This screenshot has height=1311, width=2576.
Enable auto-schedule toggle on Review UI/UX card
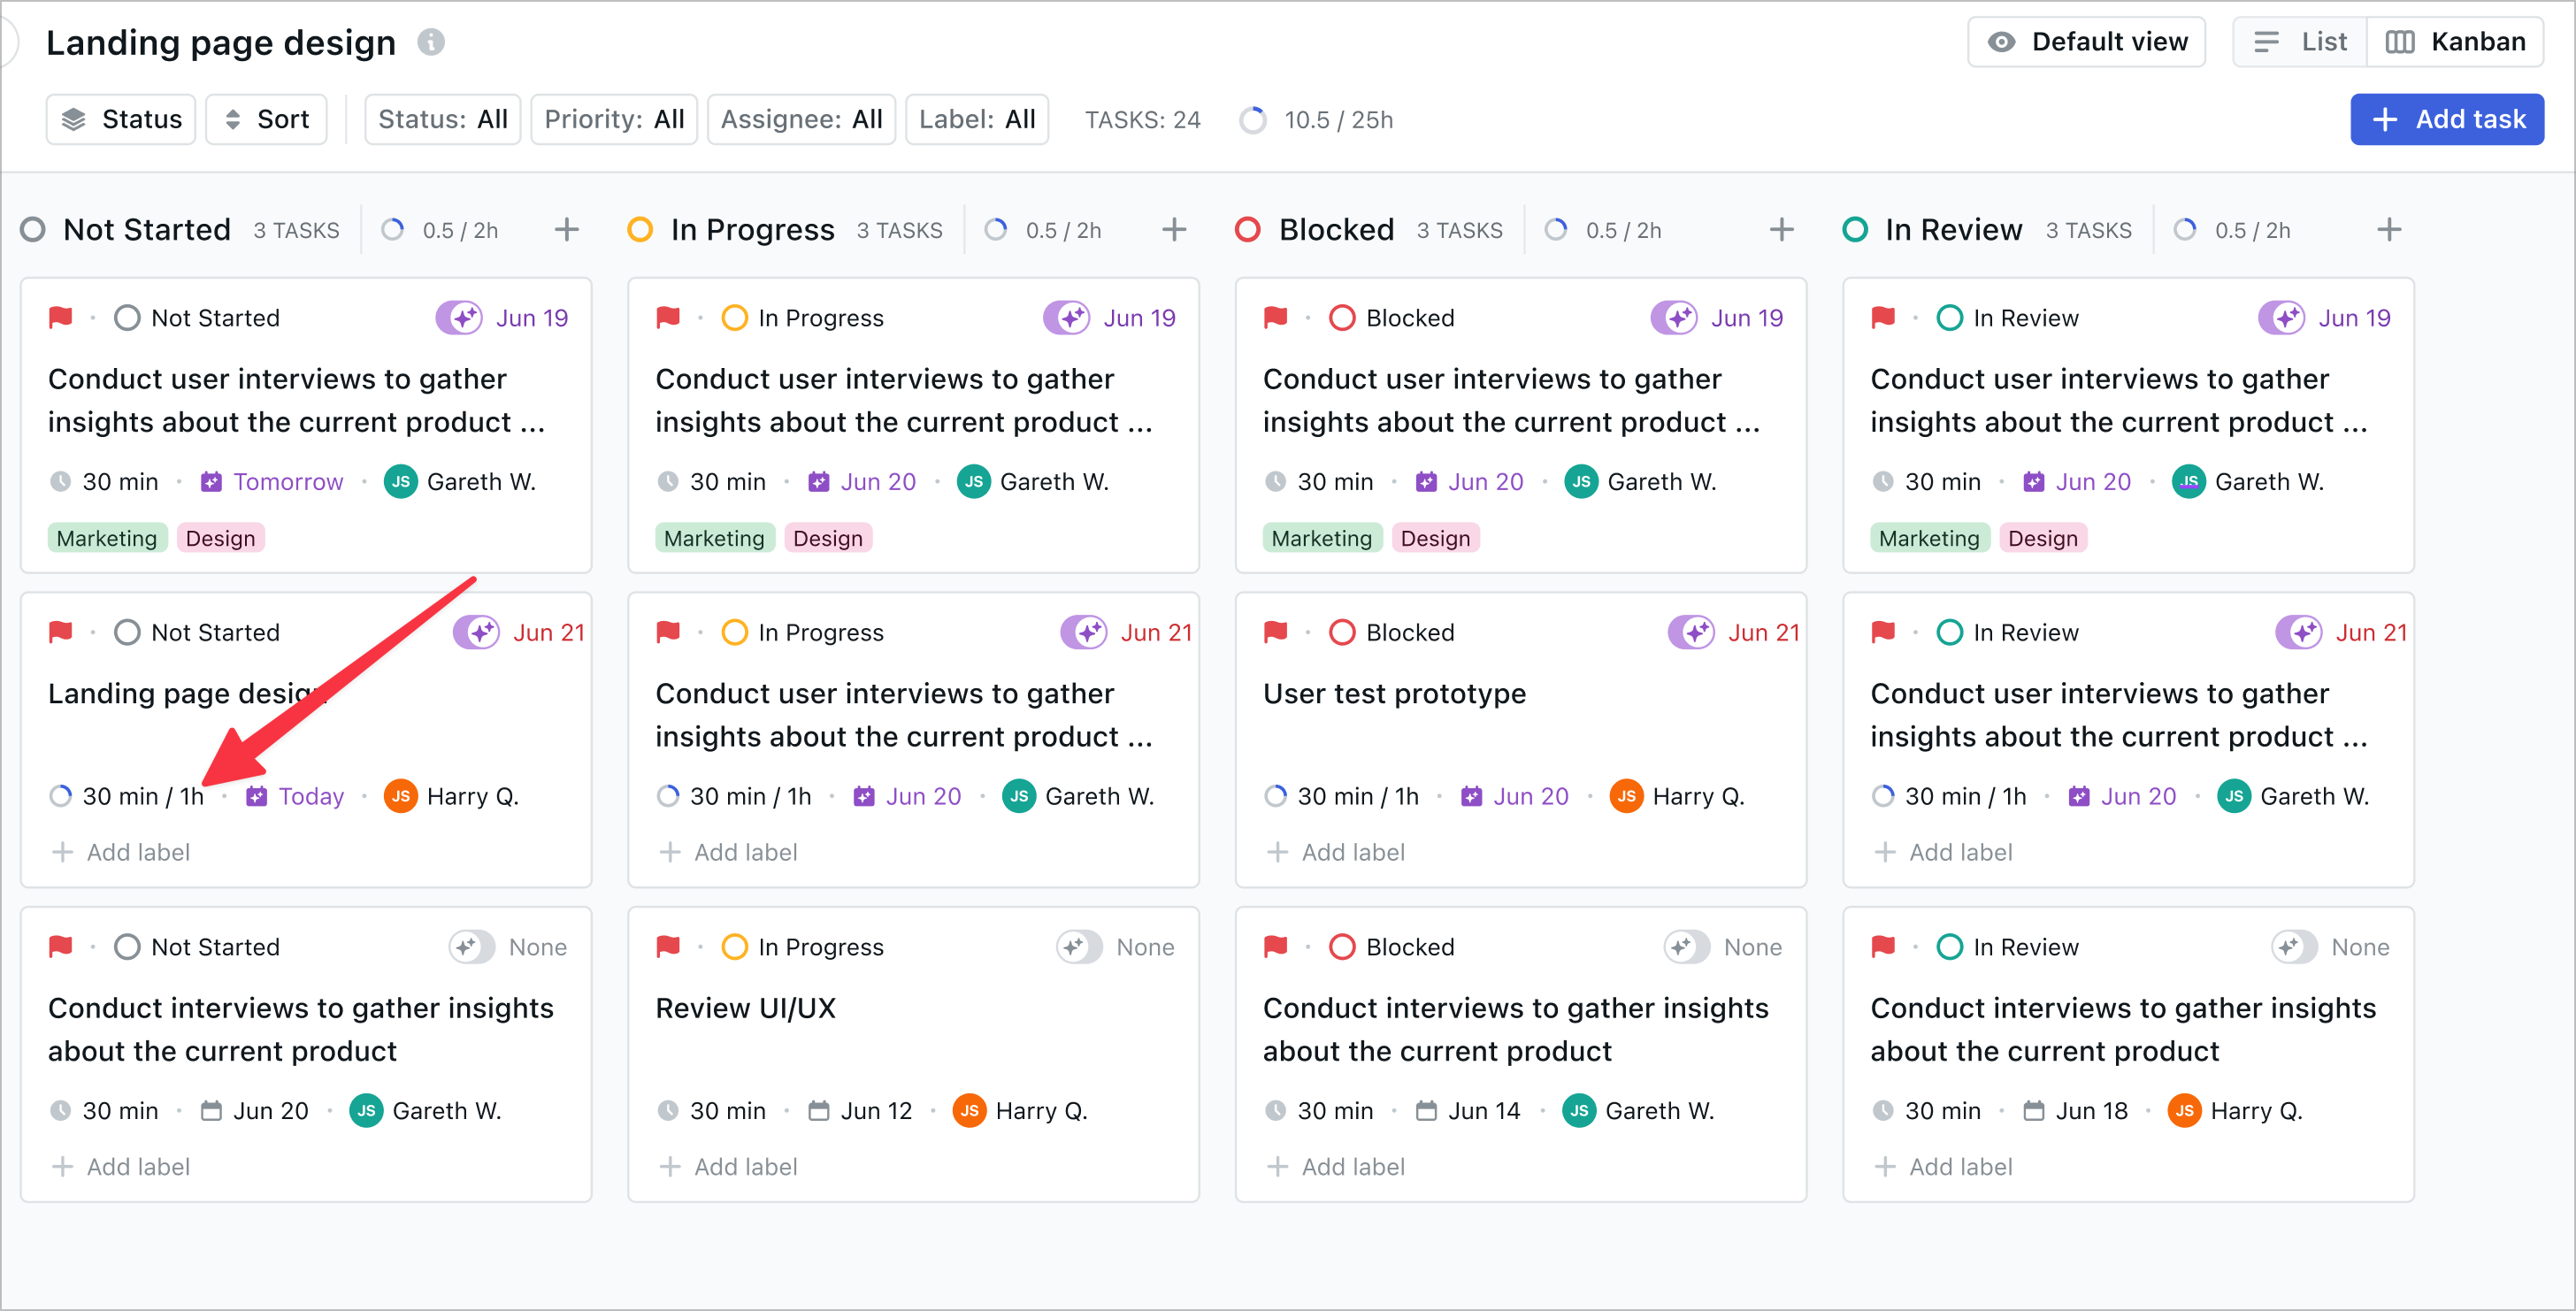[x=1079, y=946]
